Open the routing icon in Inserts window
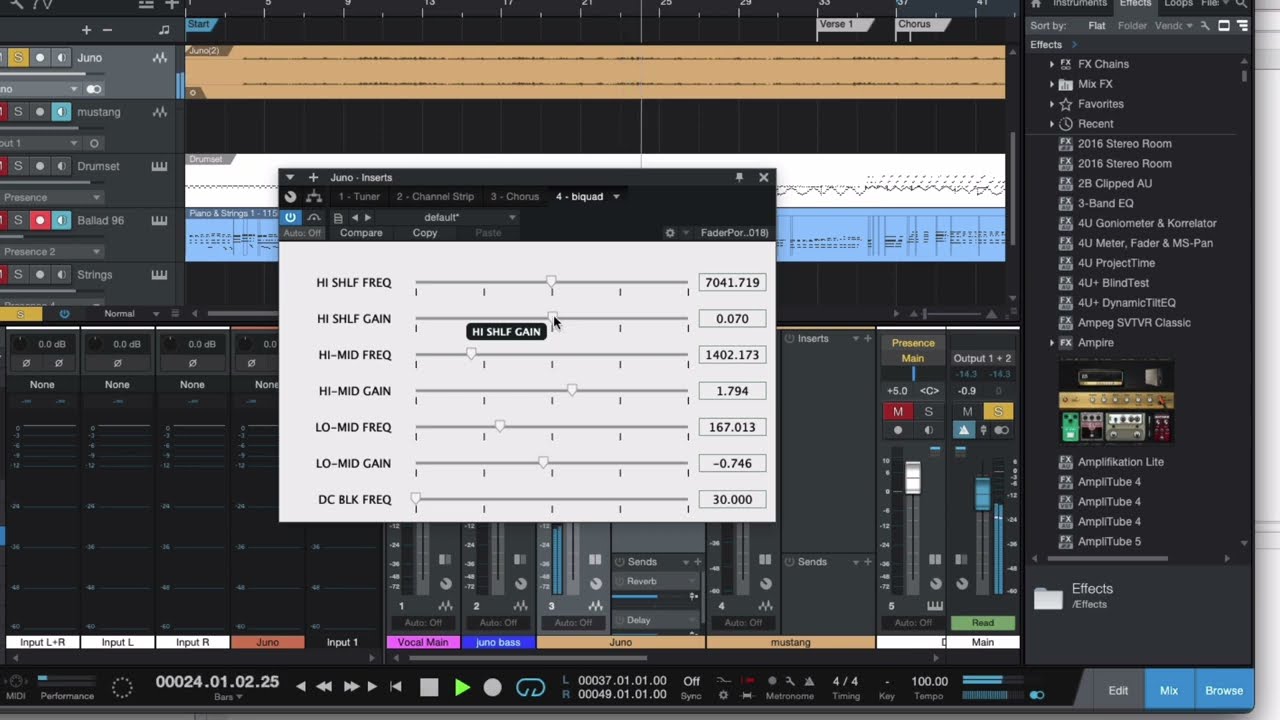Image resolution: width=1280 pixels, height=720 pixels. tap(314, 197)
